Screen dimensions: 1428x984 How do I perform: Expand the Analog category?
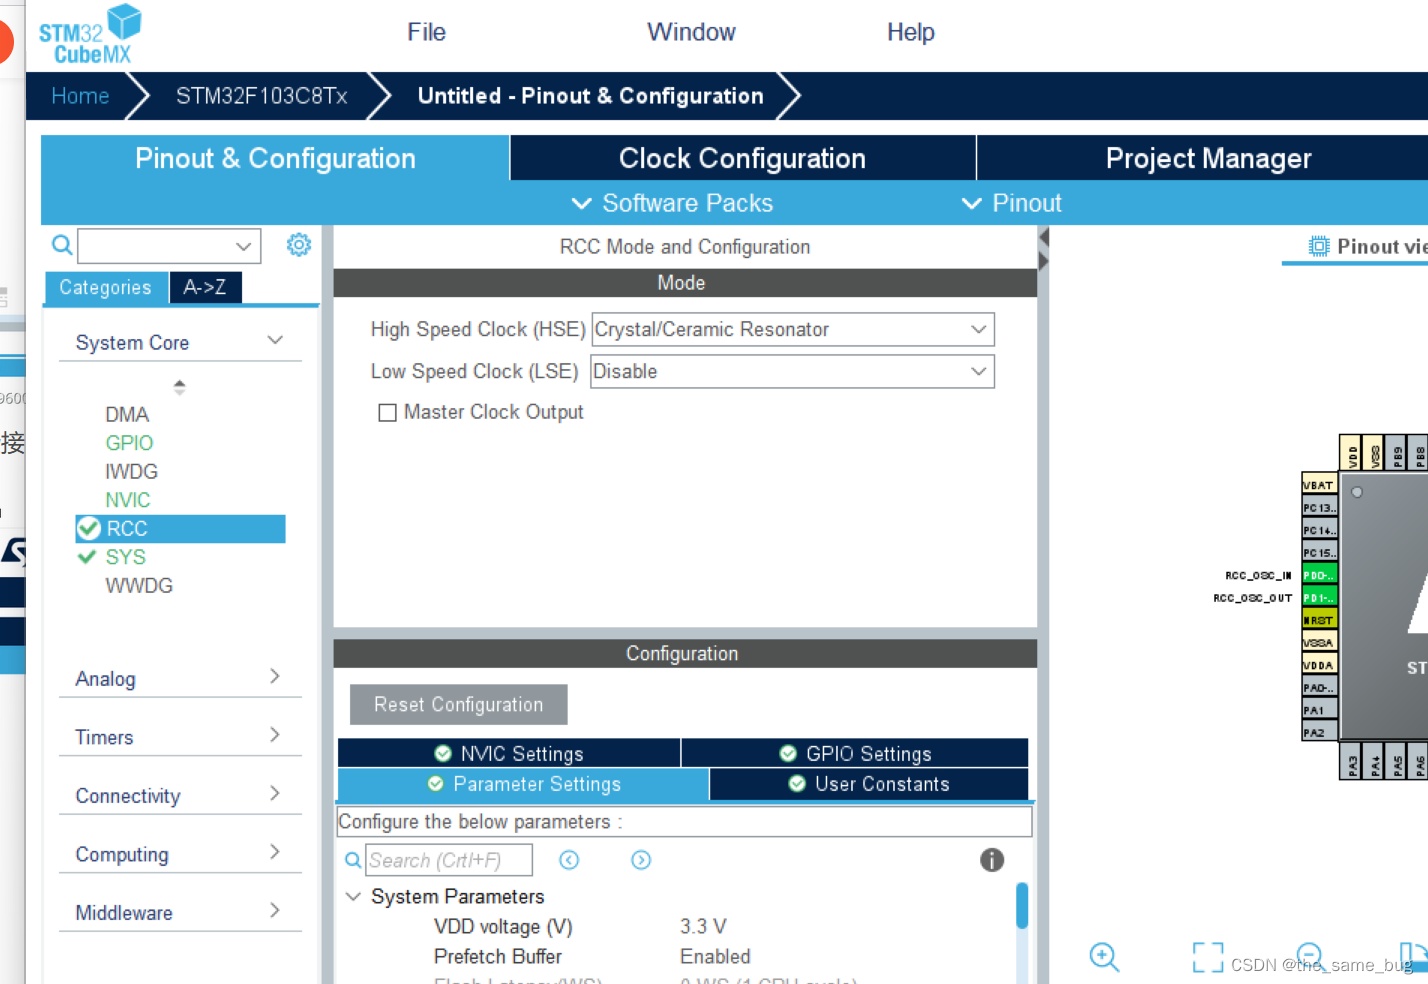[x=275, y=677]
